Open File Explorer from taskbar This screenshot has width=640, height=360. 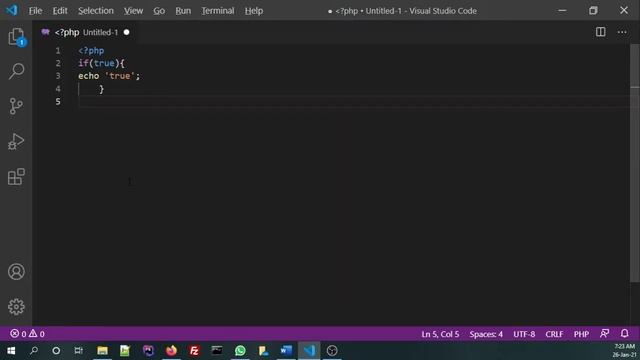pyautogui.click(x=102, y=351)
